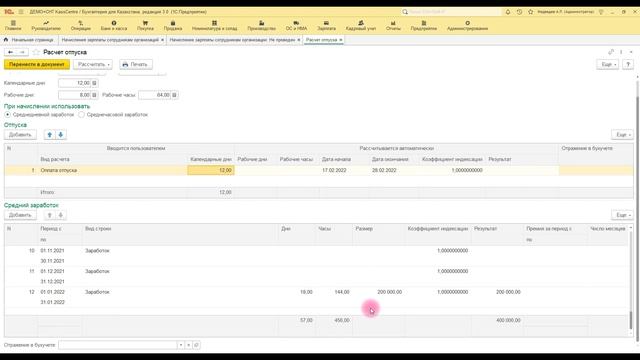The width and height of the screenshot is (640, 360).
Task: Click Перенести в документ button
Action: 37,64
